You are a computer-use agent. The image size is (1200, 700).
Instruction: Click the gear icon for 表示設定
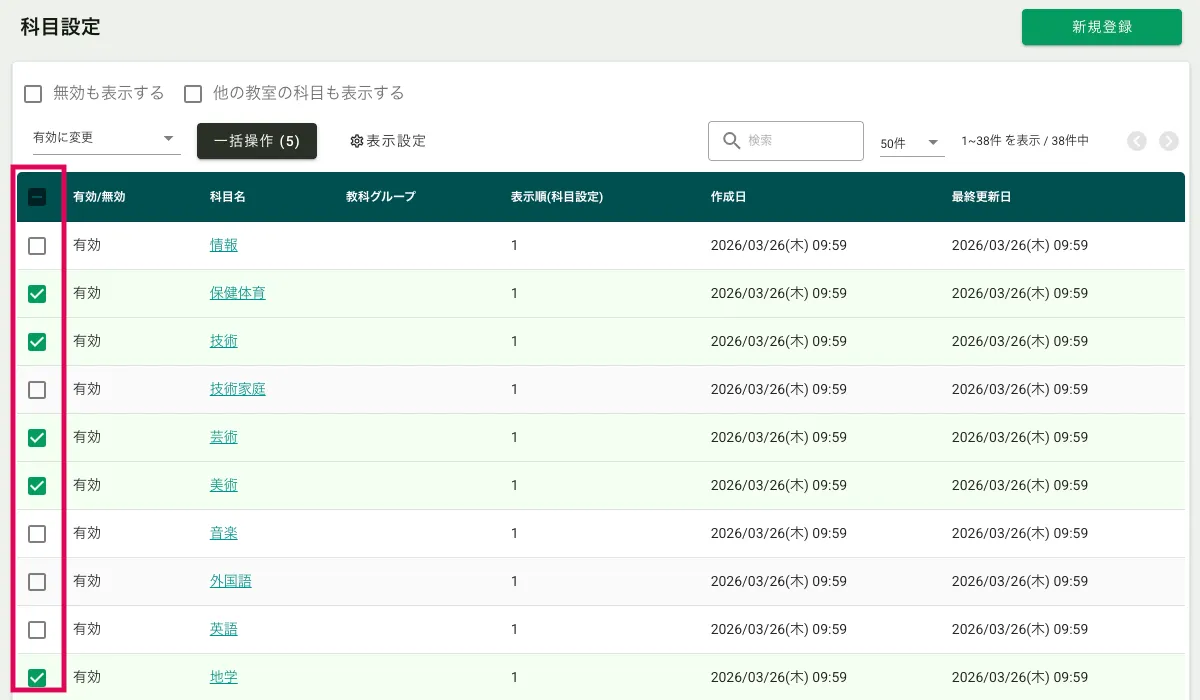coord(356,141)
